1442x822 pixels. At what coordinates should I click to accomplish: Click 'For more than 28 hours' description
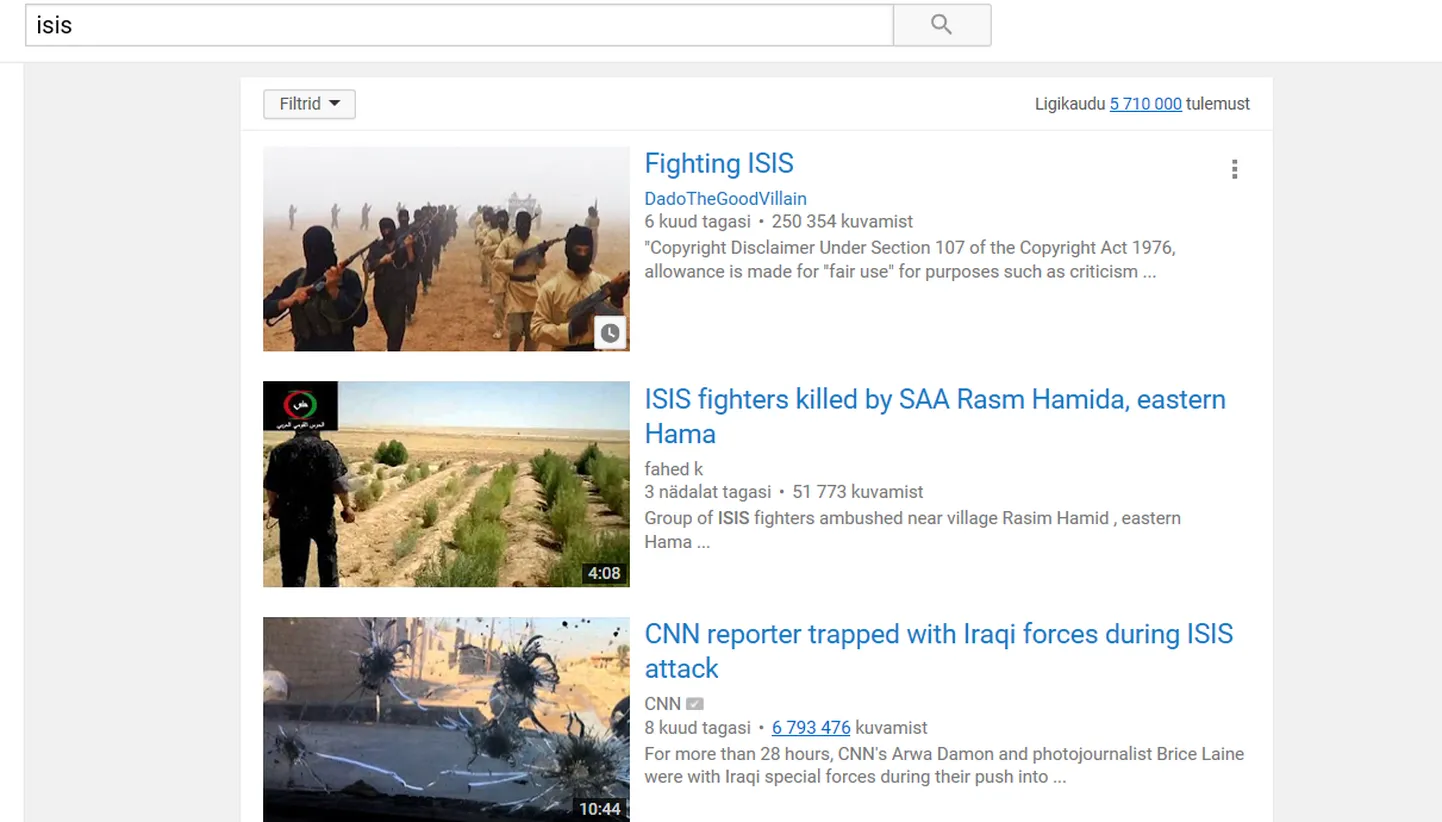[x=944, y=766]
